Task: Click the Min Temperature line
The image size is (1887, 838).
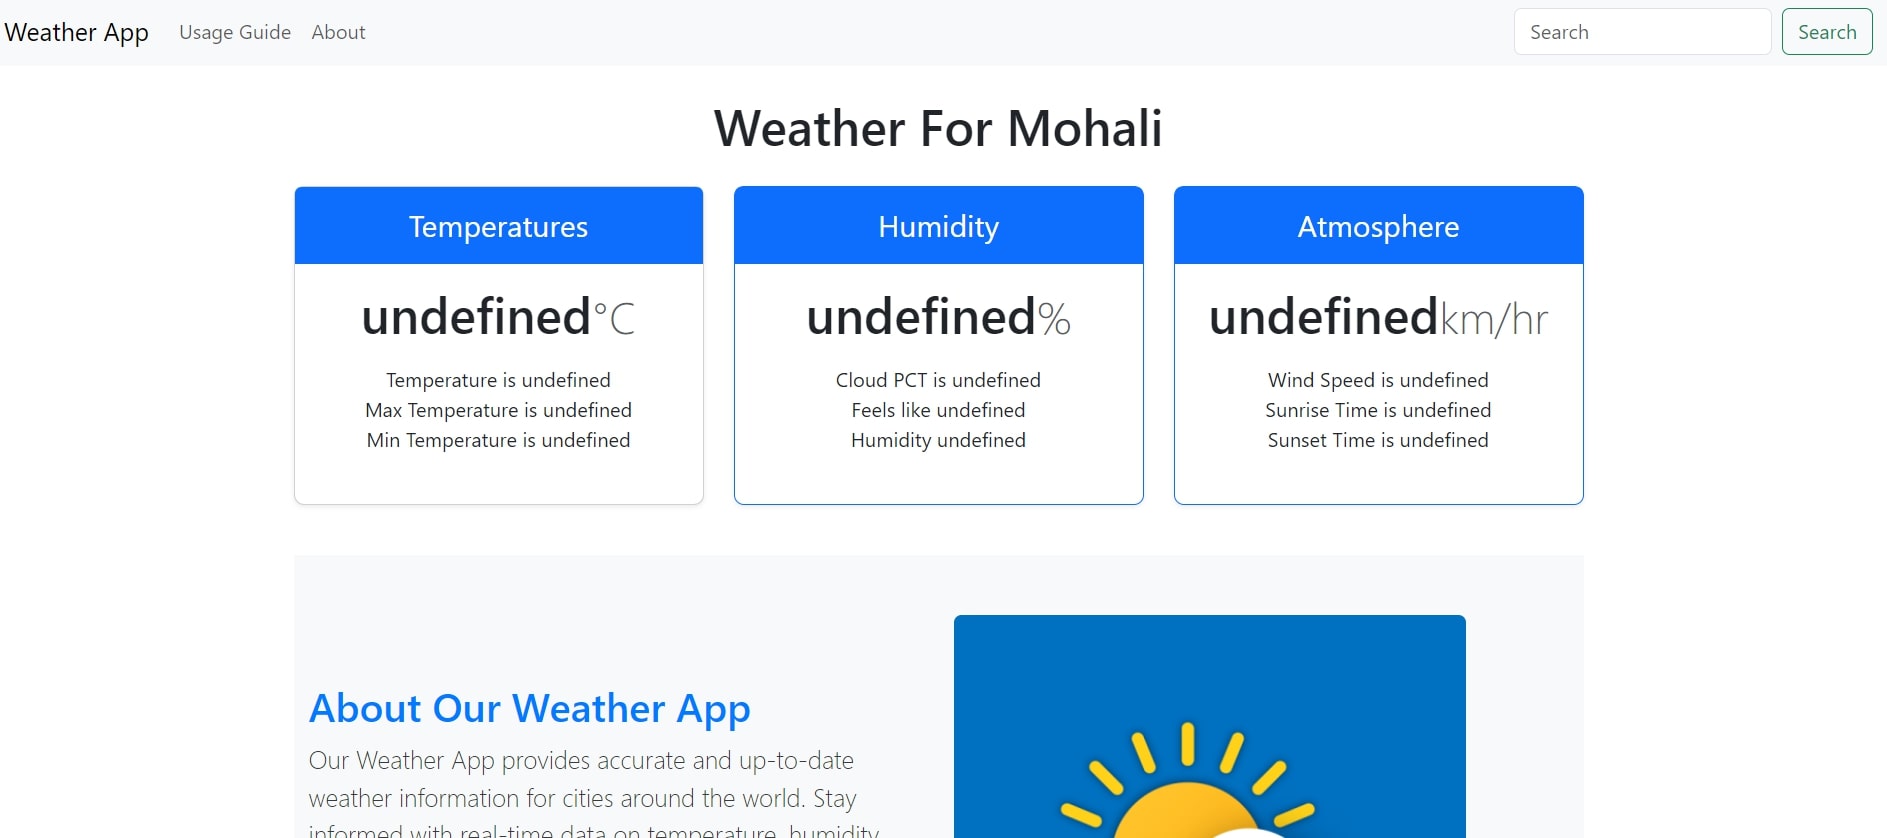Action: 499,440
